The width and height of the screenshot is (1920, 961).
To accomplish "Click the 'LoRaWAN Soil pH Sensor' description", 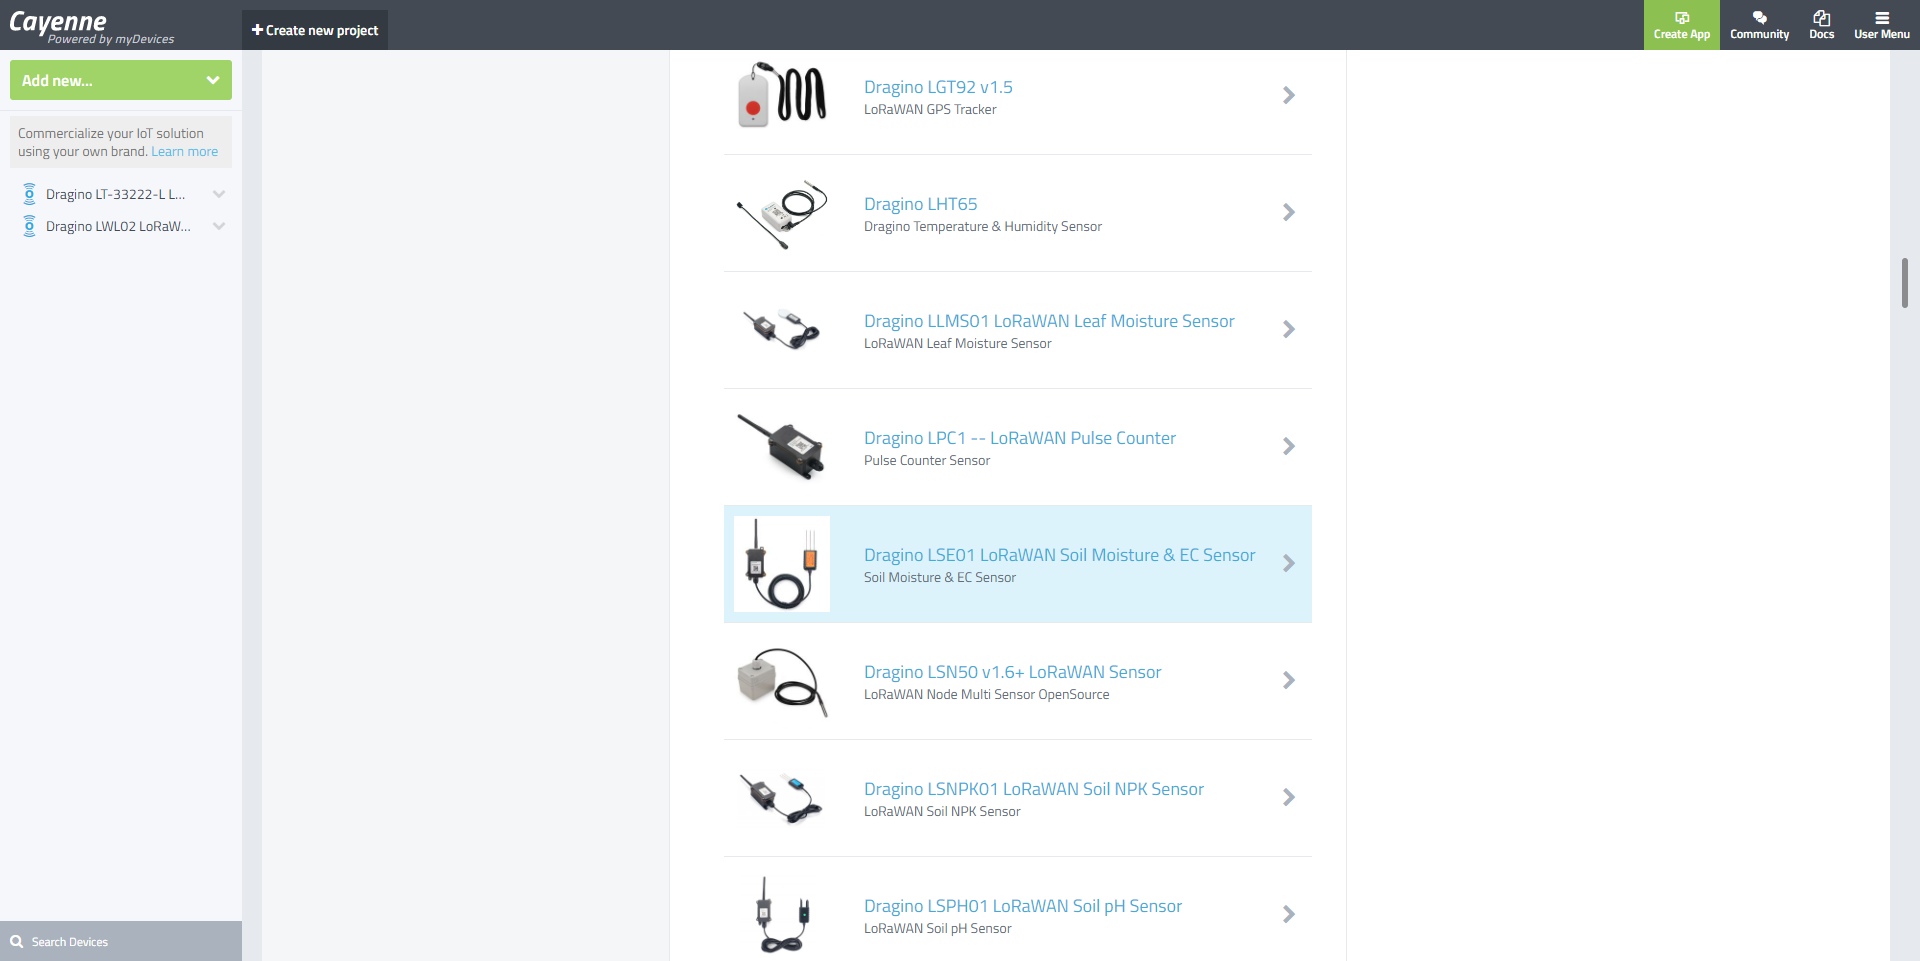I will pos(938,929).
